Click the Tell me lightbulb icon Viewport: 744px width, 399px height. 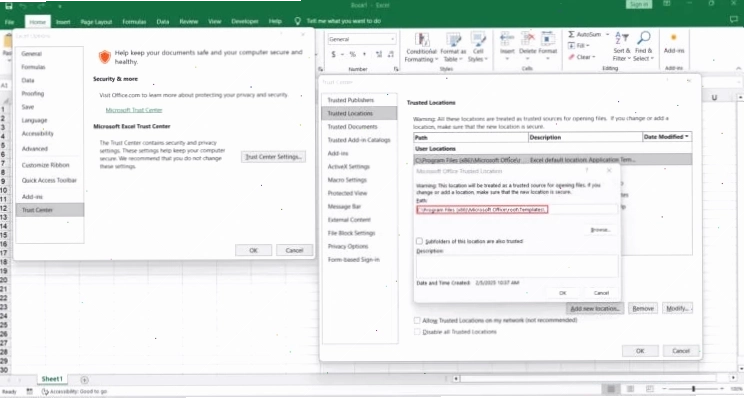point(298,21)
